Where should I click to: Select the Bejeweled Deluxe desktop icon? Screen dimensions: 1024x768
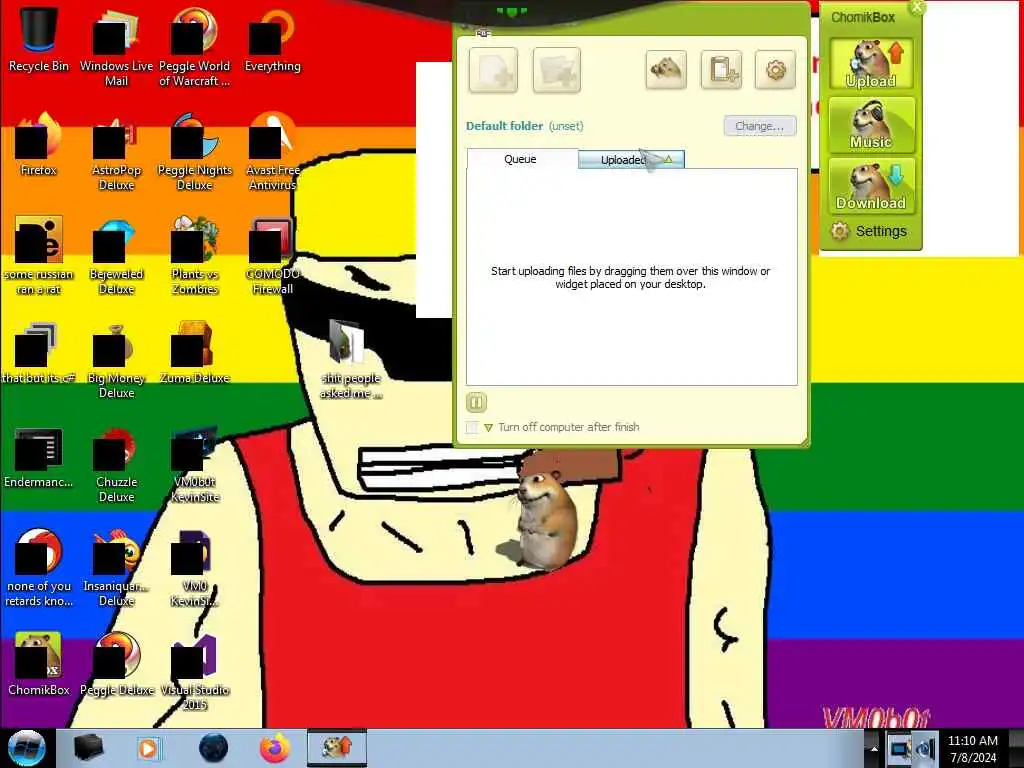pos(116,256)
